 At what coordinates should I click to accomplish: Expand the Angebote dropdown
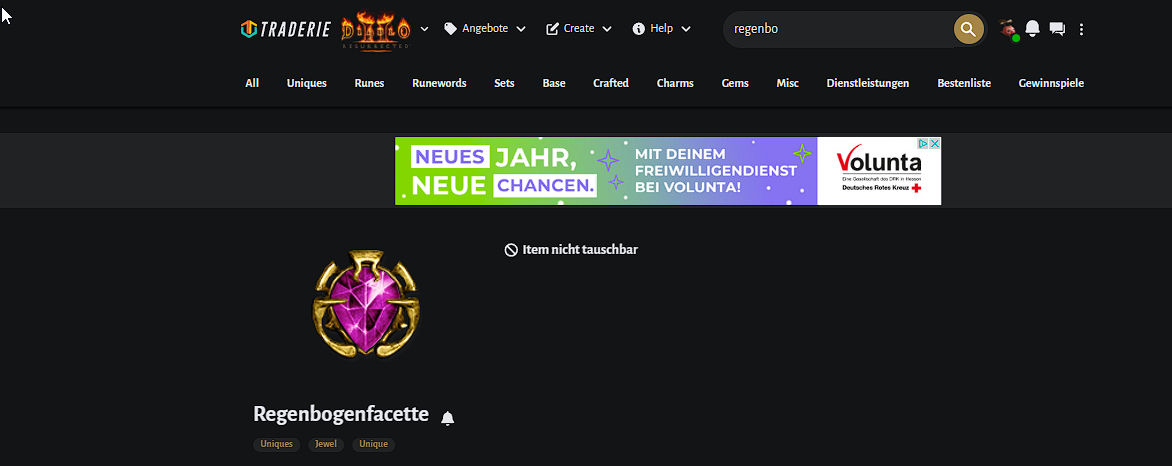point(484,28)
